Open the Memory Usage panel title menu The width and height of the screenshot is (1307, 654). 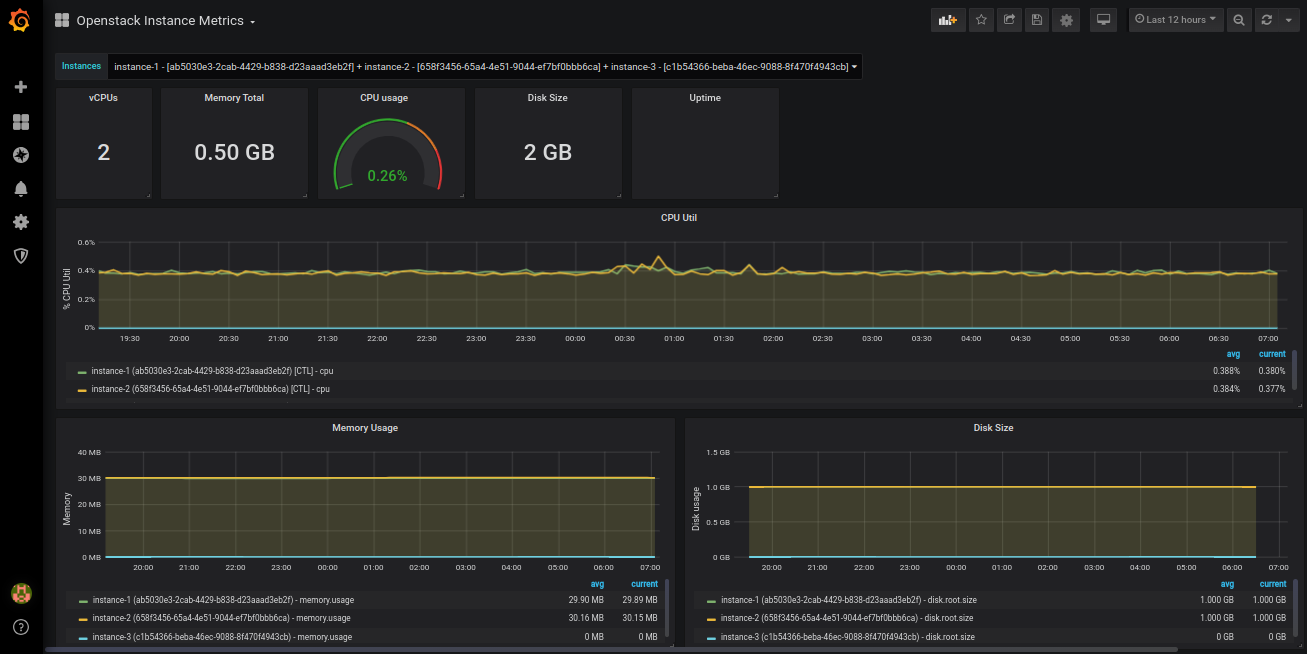(364, 428)
